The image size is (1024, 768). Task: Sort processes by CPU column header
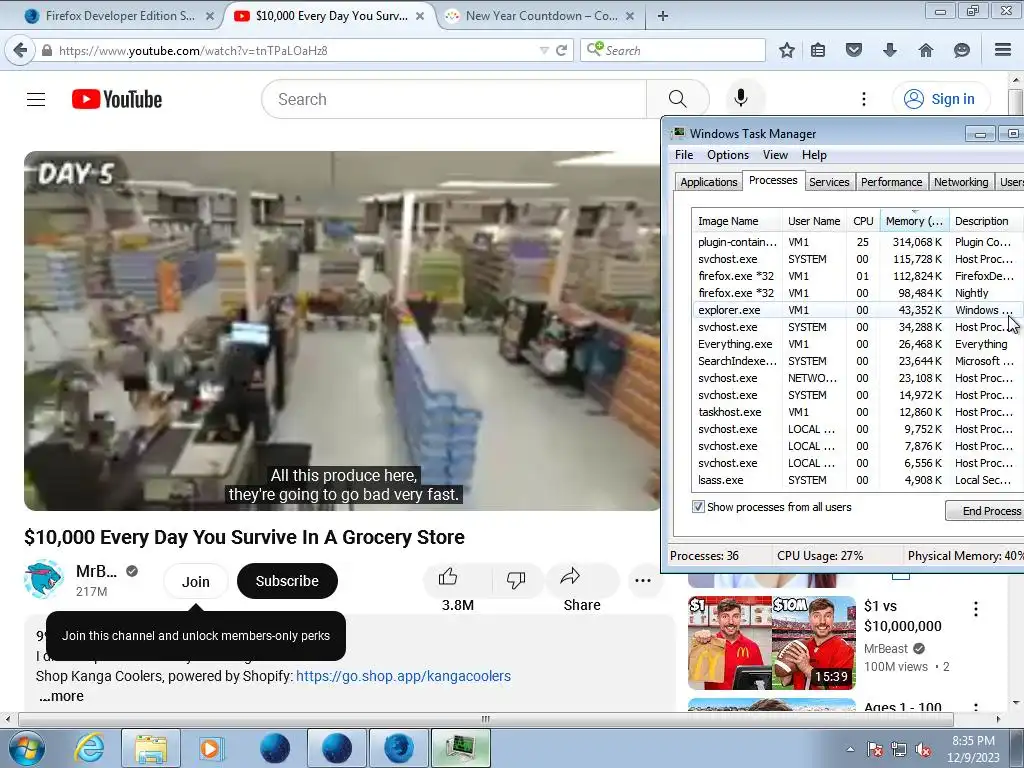click(x=863, y=221)
